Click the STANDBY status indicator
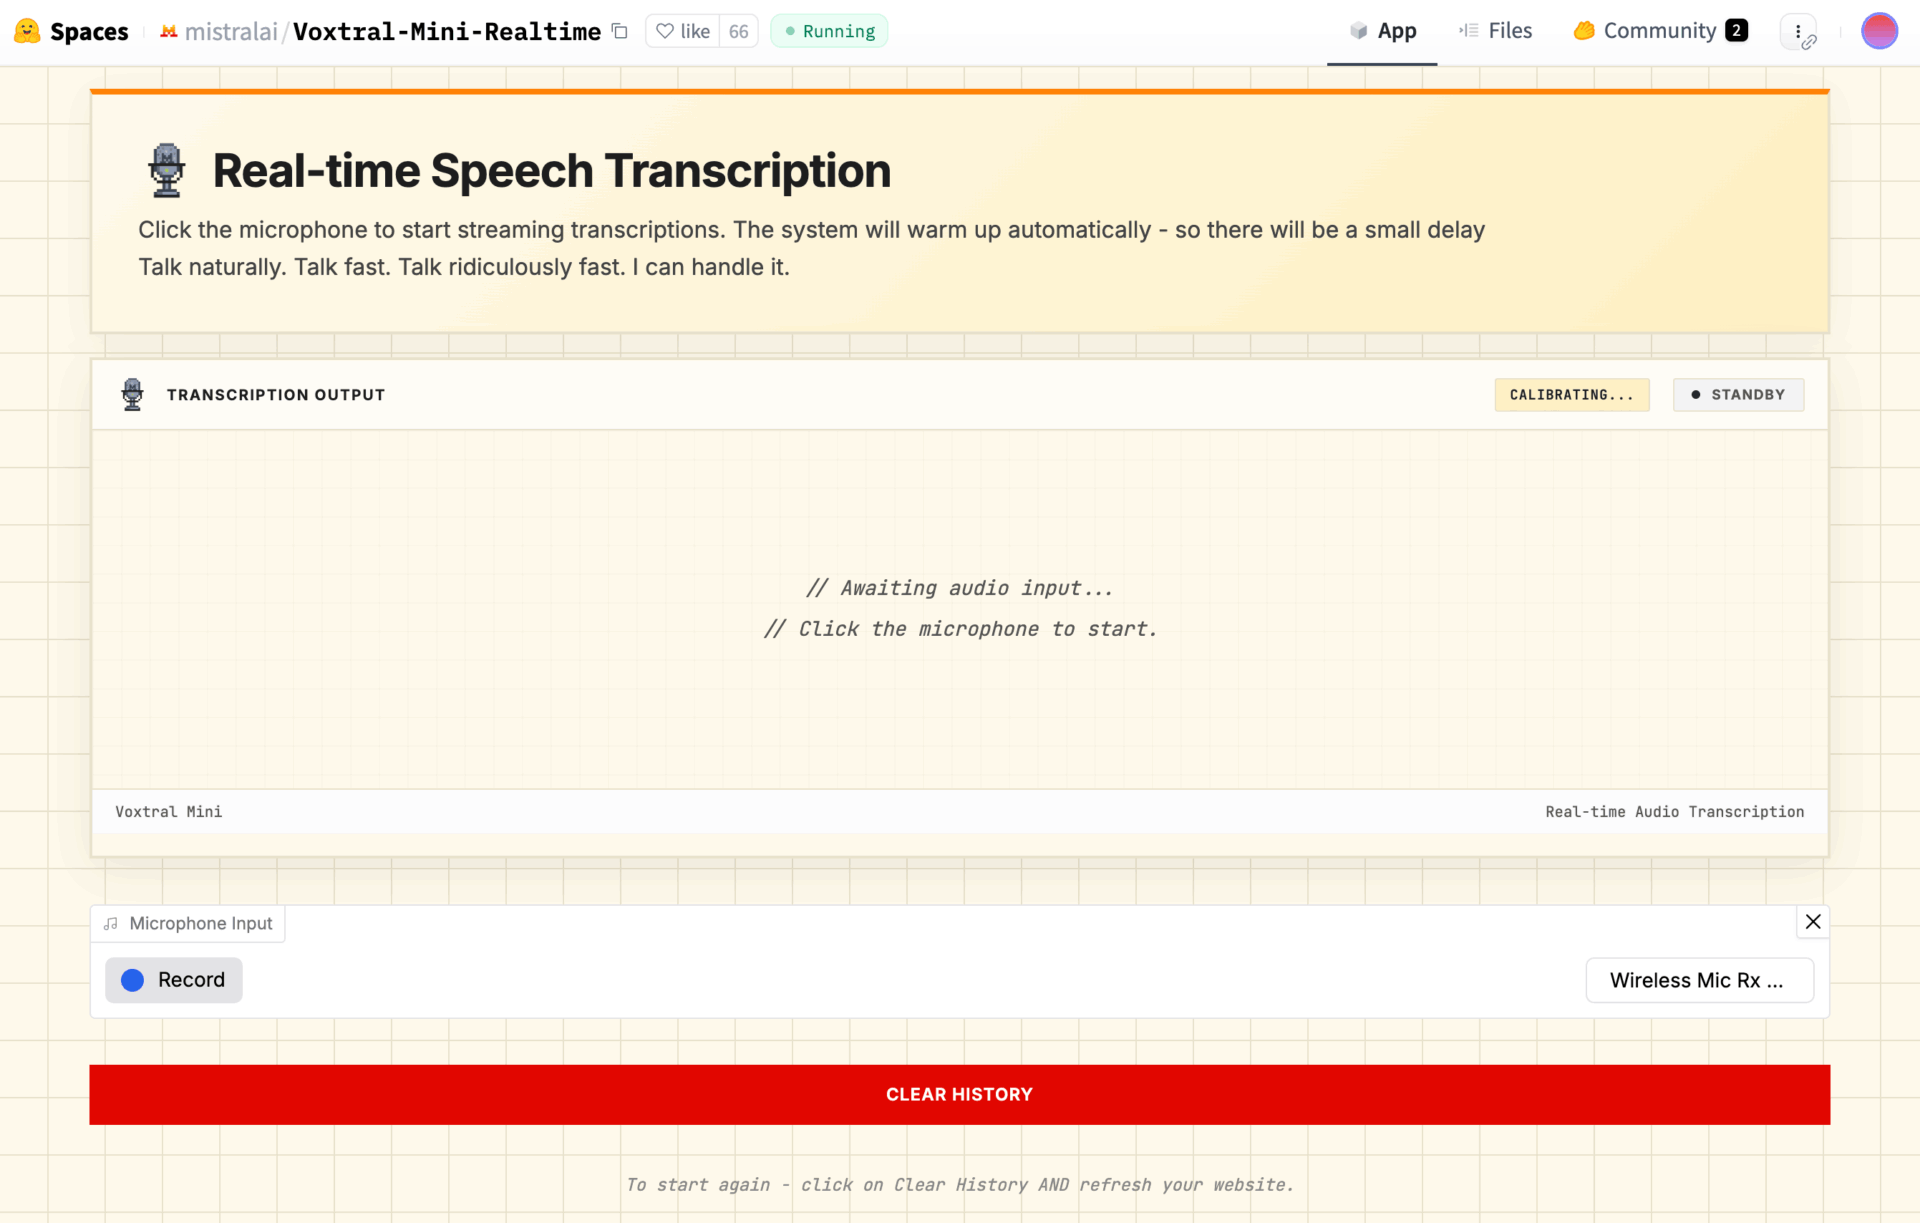This screenshot has height=1223, width=1920. point(1738,394)
